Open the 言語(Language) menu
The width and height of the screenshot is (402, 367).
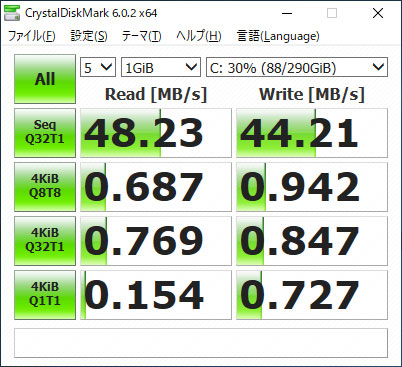[278, 36]
